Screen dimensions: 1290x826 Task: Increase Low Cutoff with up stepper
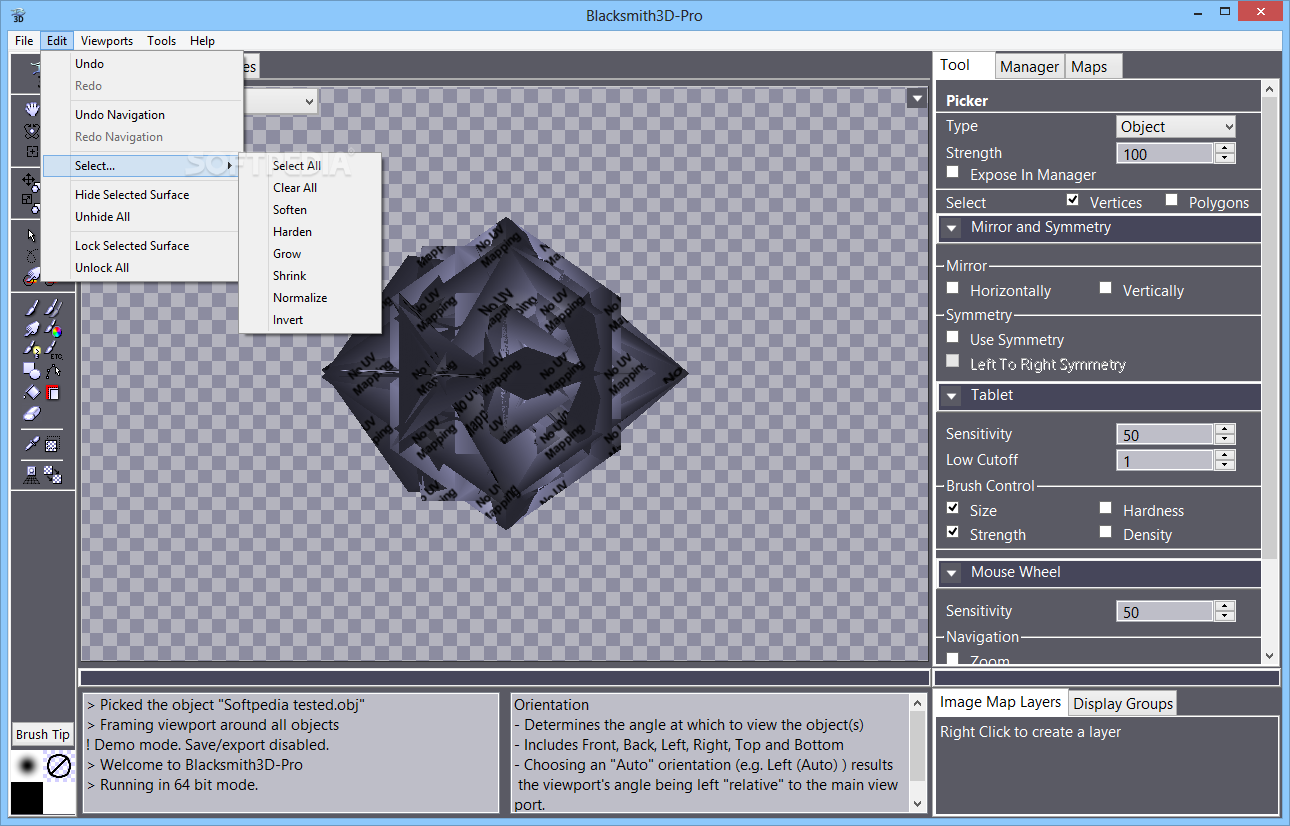pos(1225,454)
